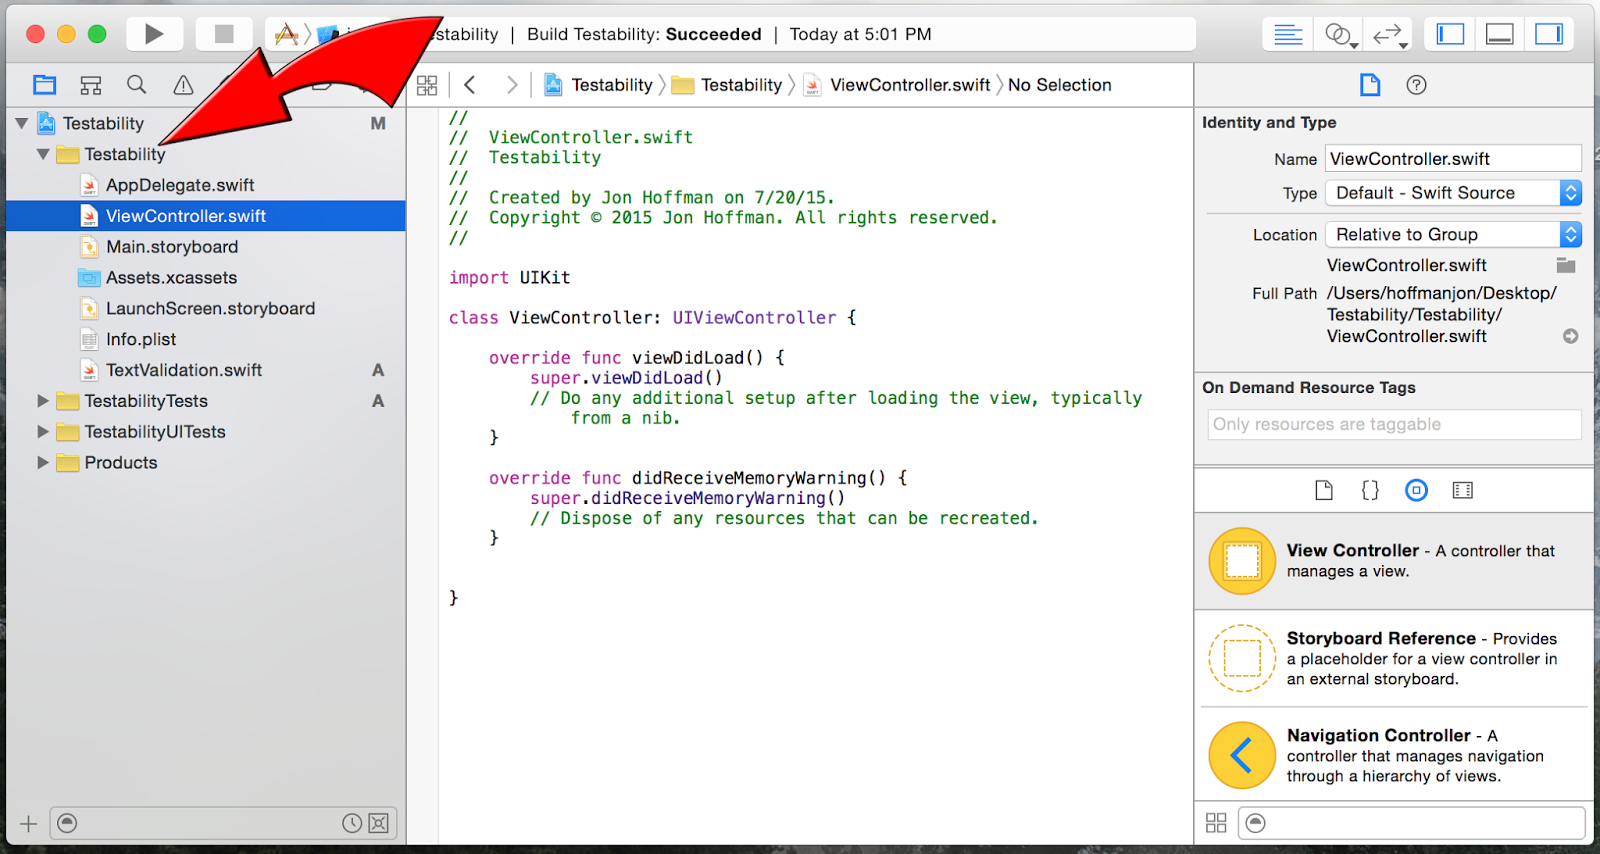Viewport: 1600px width, 854px height.
Task: Open the File Template library
Action: 1324,490
